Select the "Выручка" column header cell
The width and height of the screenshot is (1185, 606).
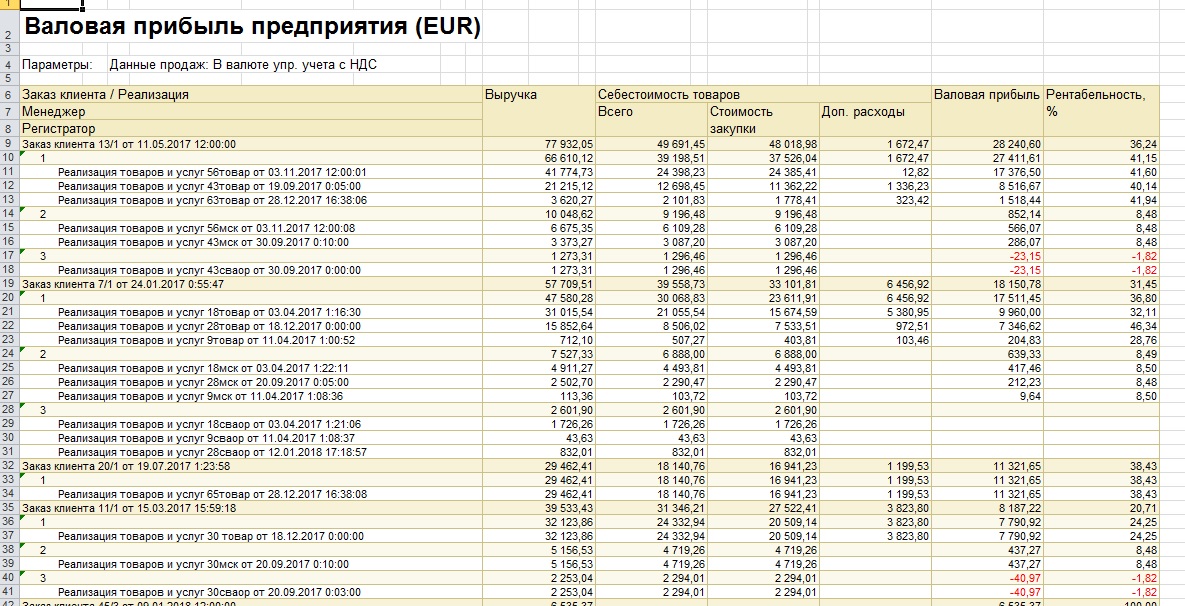click(511, 95)
